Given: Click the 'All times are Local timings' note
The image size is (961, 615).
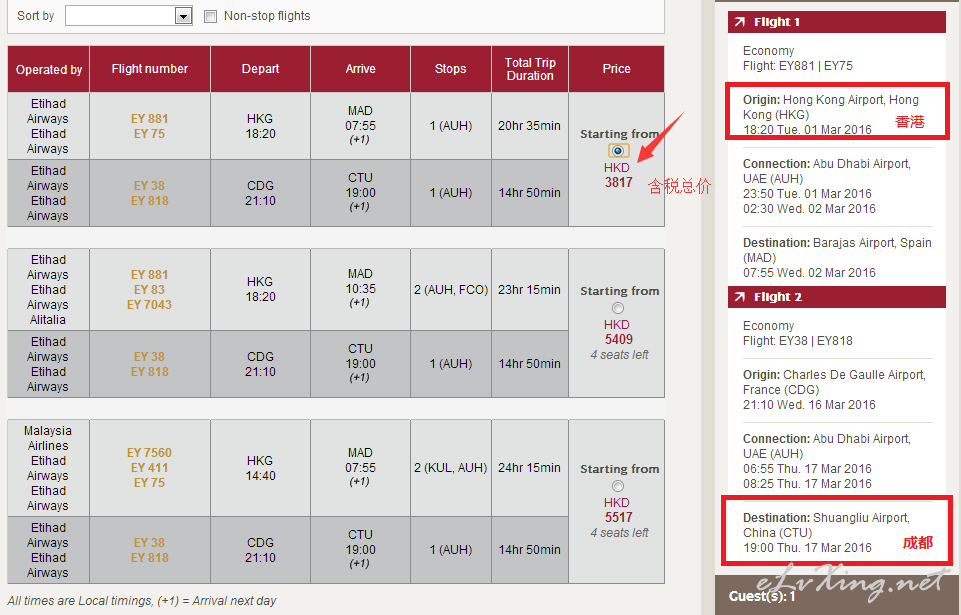Looking at the screenshot, I should click(142, 601).
